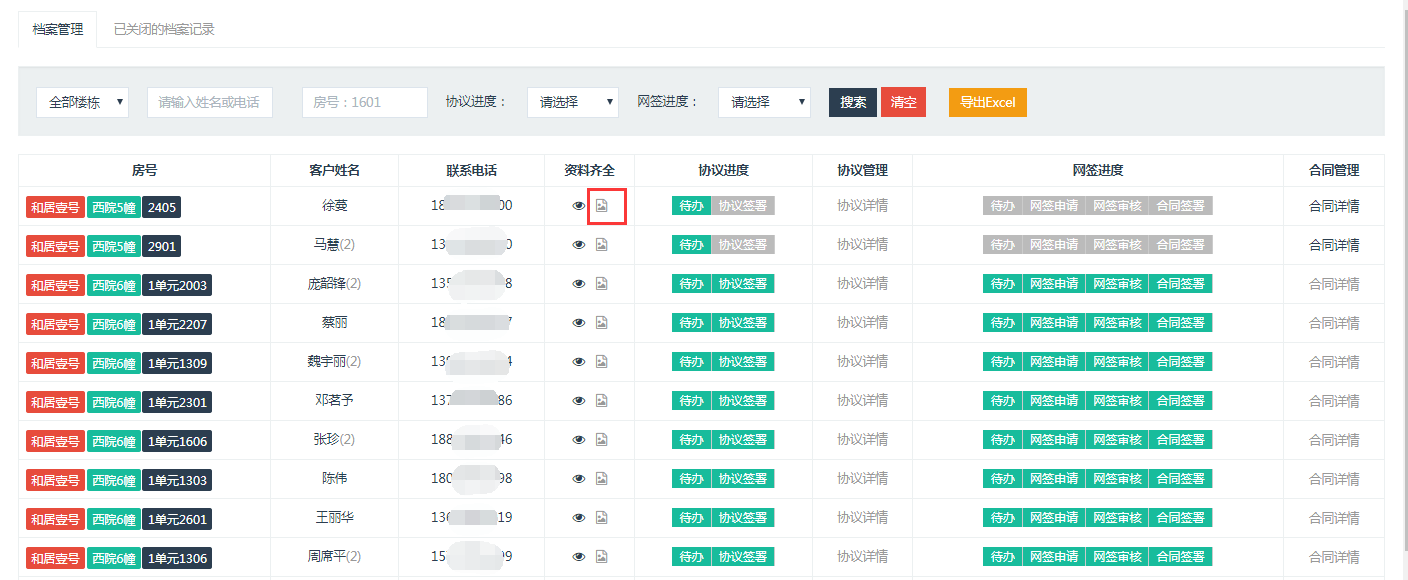The width and height of the screenshot is (1408, 580).
Task: Click the 网签进度 column header
Action: [1098, 170]
